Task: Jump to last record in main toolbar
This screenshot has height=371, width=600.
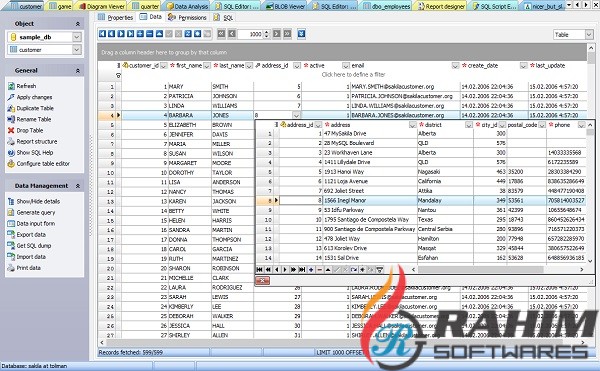Action: [x=130, y=34]
